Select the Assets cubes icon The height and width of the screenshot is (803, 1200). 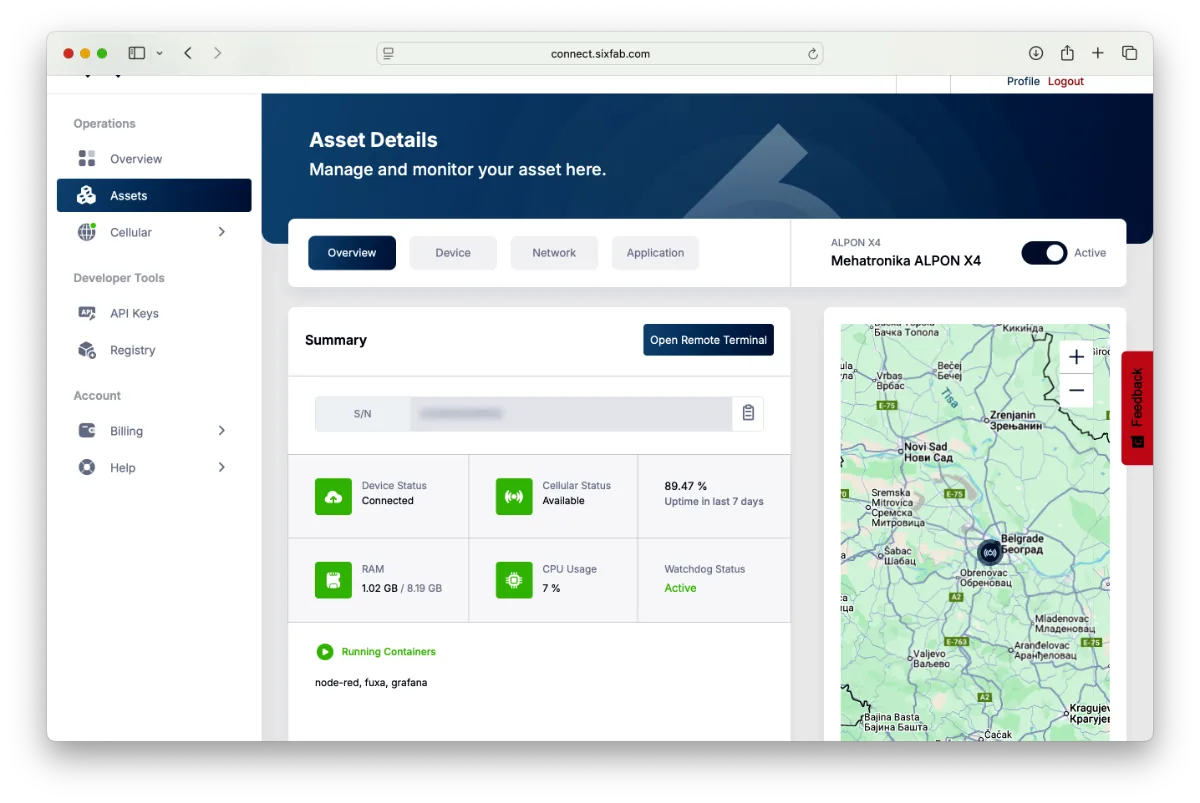point(87,196)
